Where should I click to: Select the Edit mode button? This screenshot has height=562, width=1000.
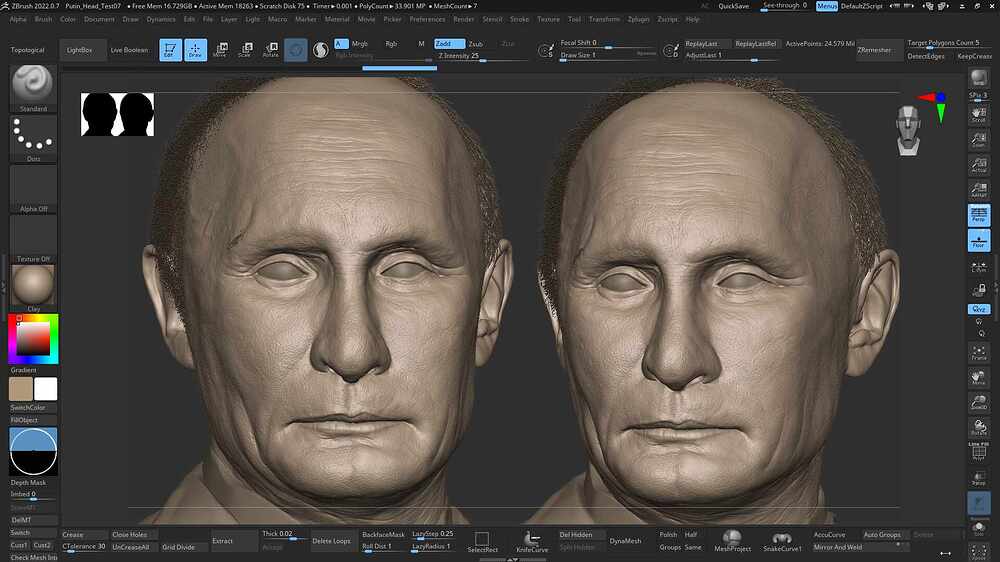[170, 50]
